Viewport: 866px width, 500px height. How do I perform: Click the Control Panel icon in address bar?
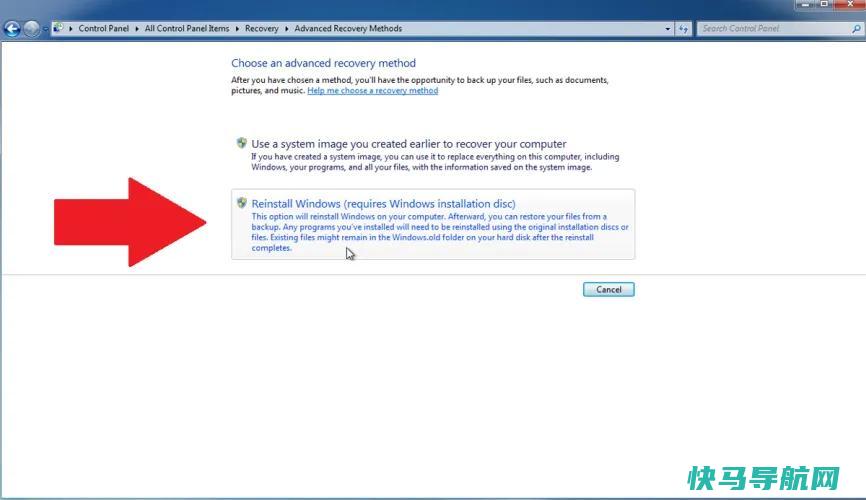(58, 28)
